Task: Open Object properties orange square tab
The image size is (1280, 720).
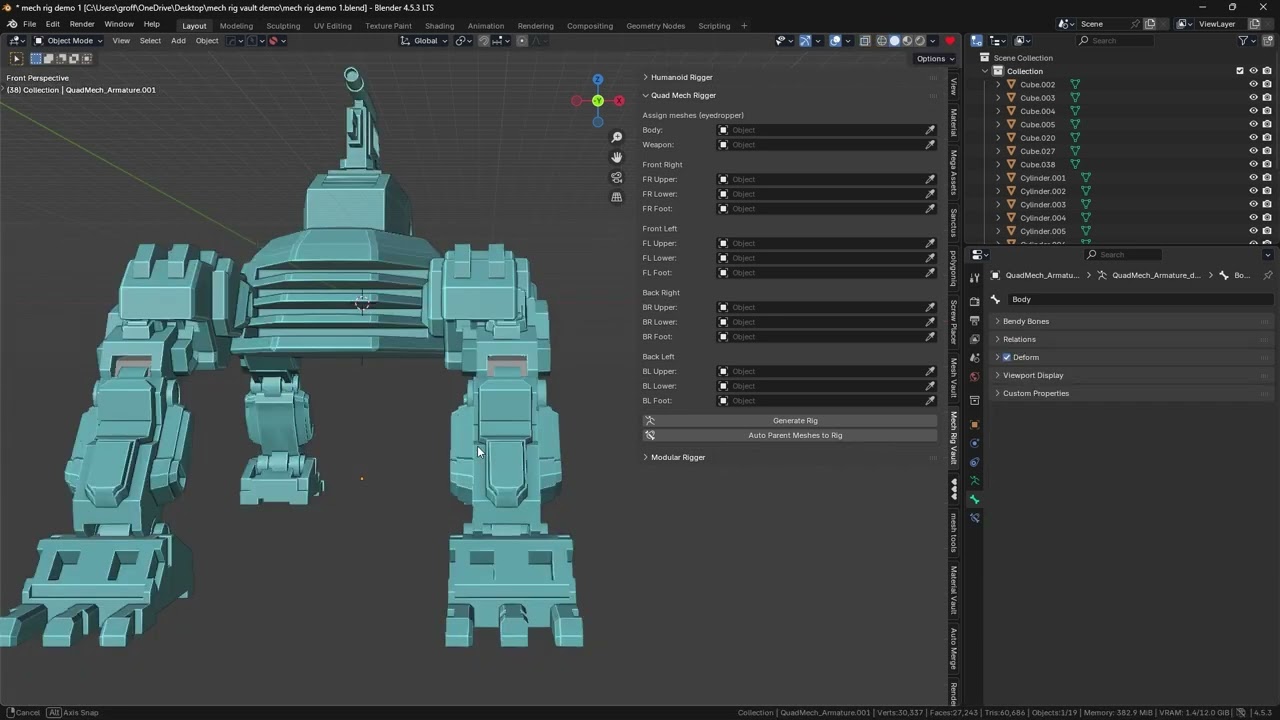Action: click(975, 424)
